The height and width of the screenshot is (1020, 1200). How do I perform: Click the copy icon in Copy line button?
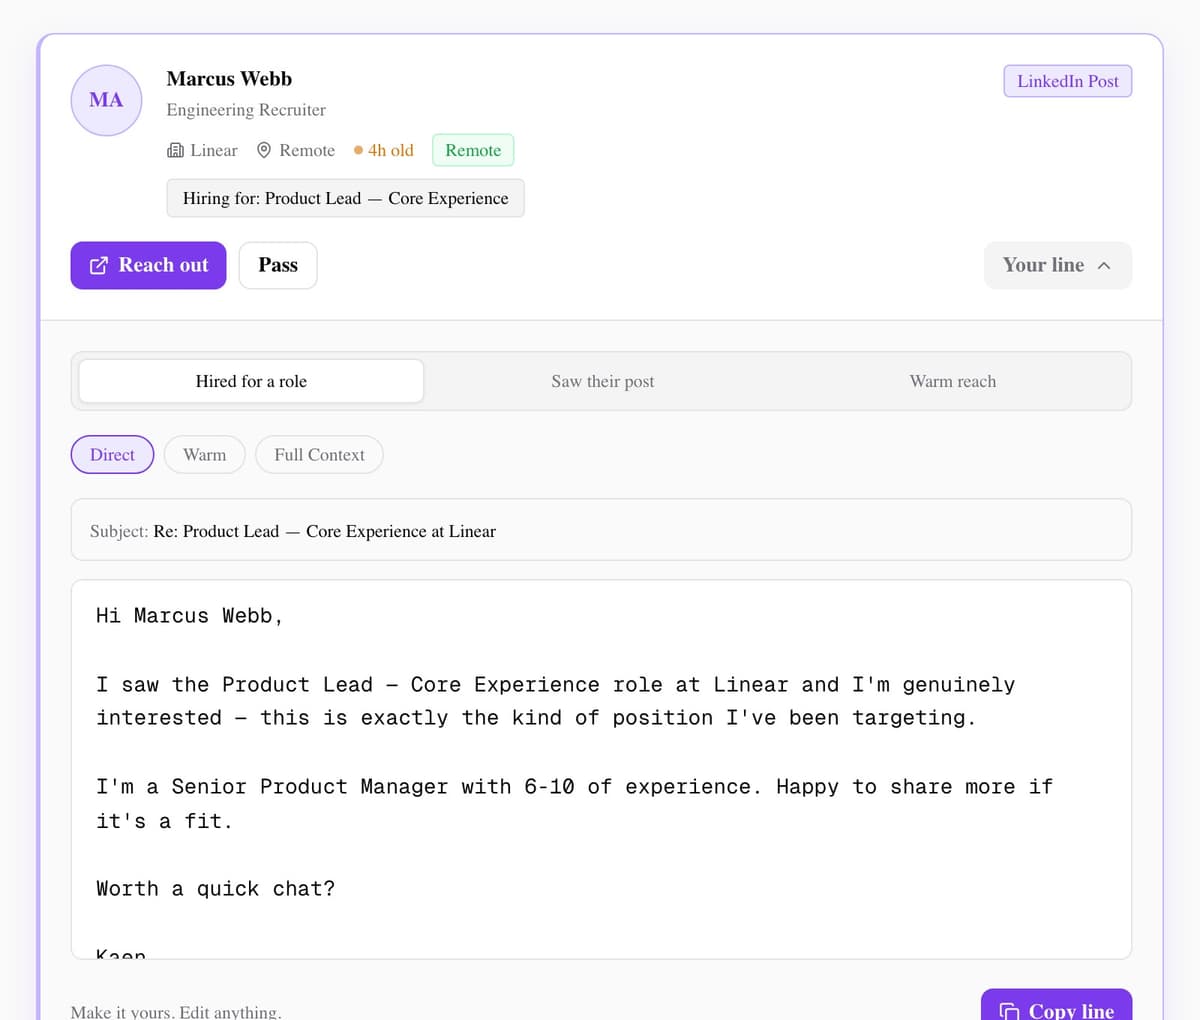click(1009, 1011)
